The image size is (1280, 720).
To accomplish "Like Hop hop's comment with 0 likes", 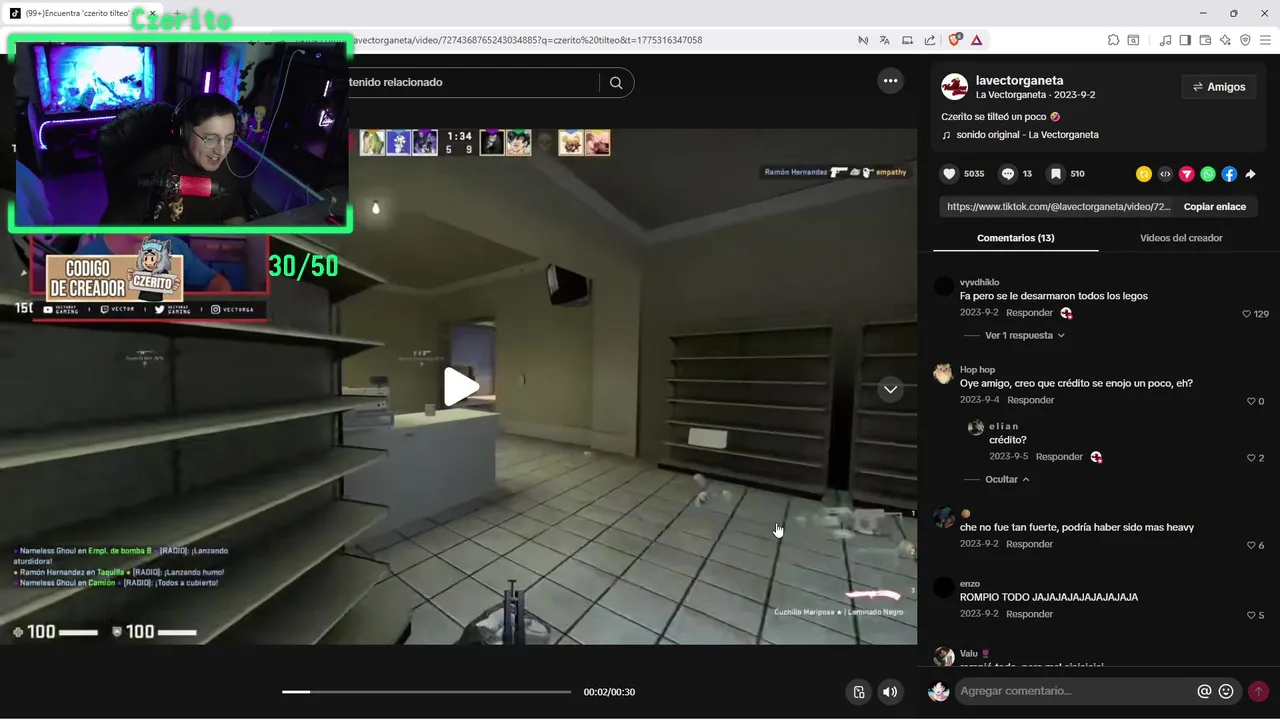I will pyautogui.click(x=1251, y=401).
